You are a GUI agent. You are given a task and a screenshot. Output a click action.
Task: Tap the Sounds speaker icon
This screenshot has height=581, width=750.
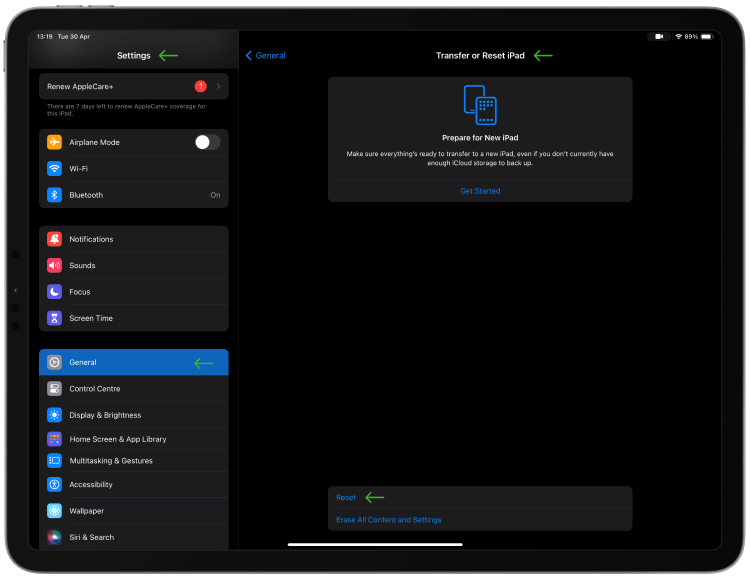(54, 265)
